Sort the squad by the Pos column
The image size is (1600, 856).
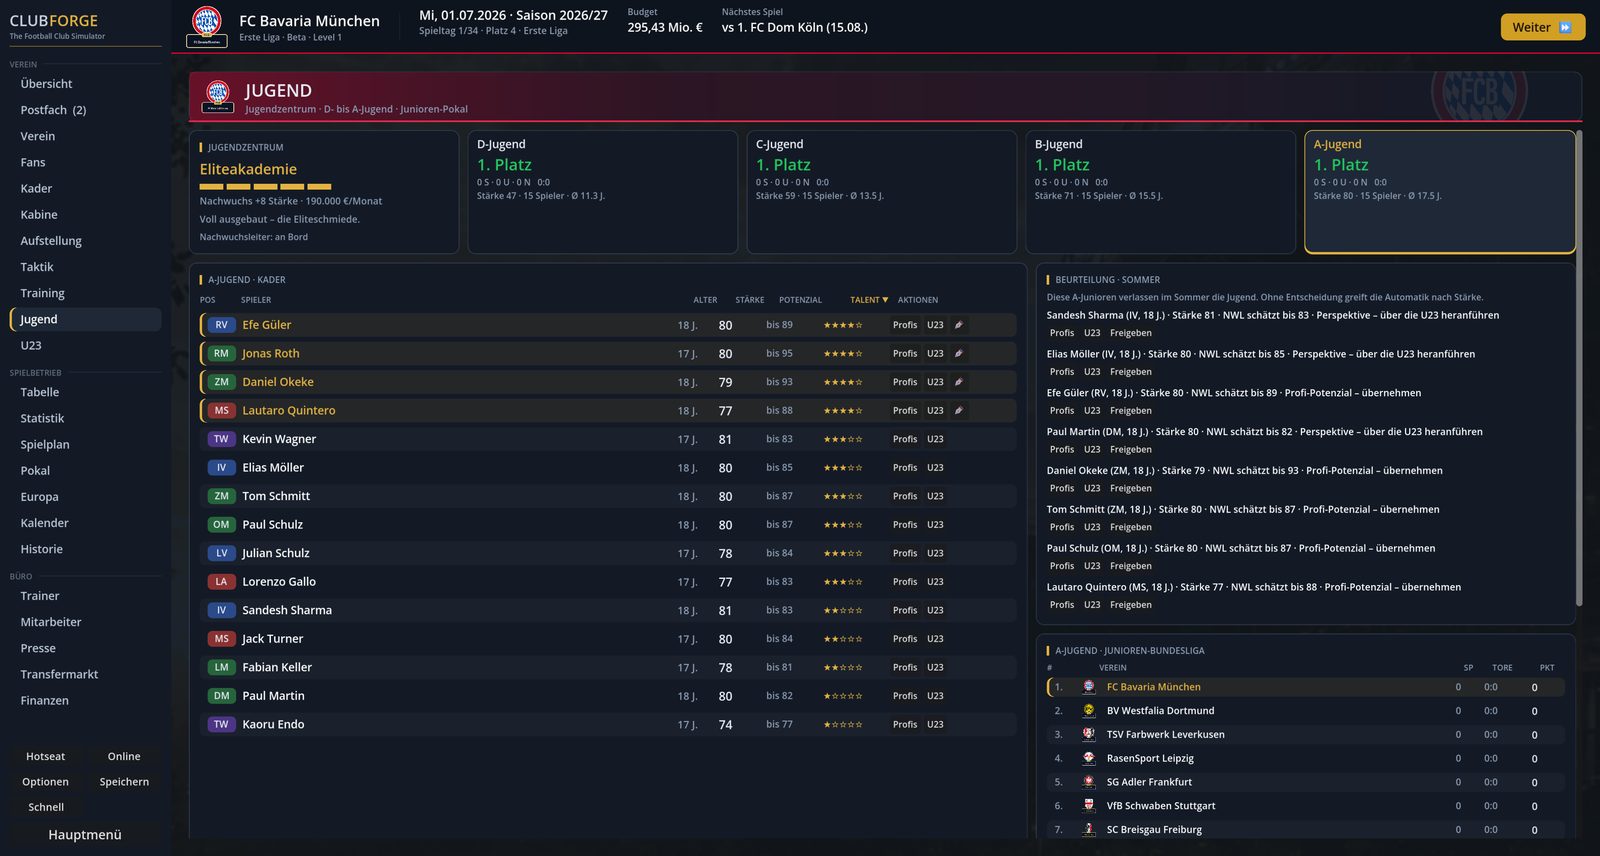[x=208, y=300]
